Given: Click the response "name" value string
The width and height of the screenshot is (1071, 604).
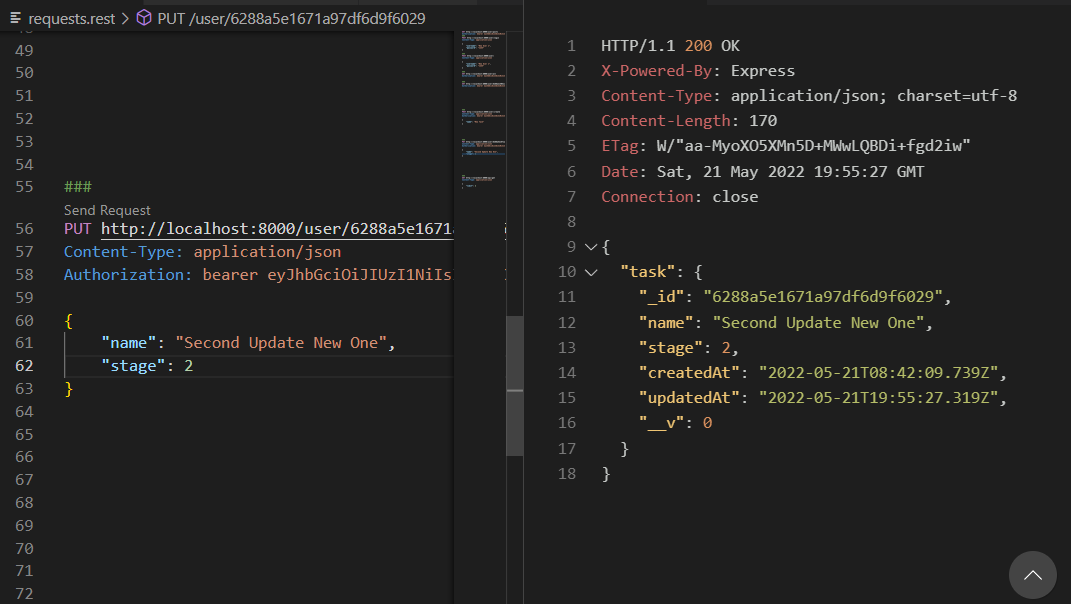Looking at the screenshot, I should click(x=818, y=322).
